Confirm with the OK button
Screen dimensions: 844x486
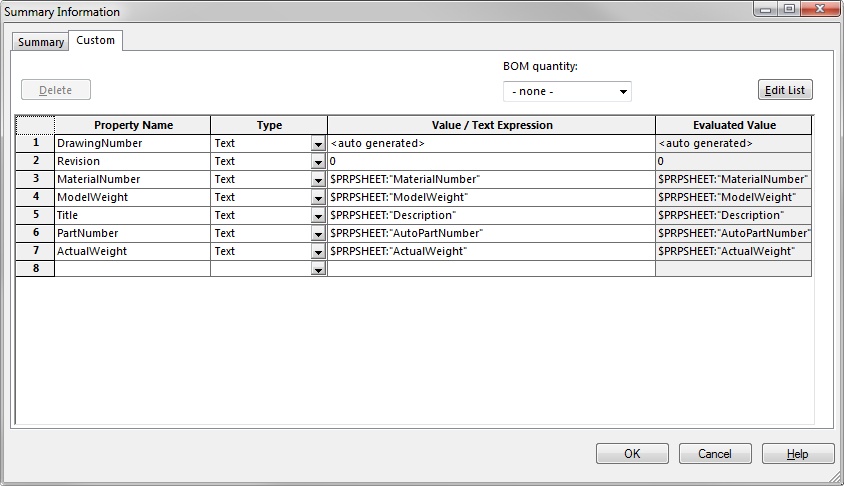(632, 454)
